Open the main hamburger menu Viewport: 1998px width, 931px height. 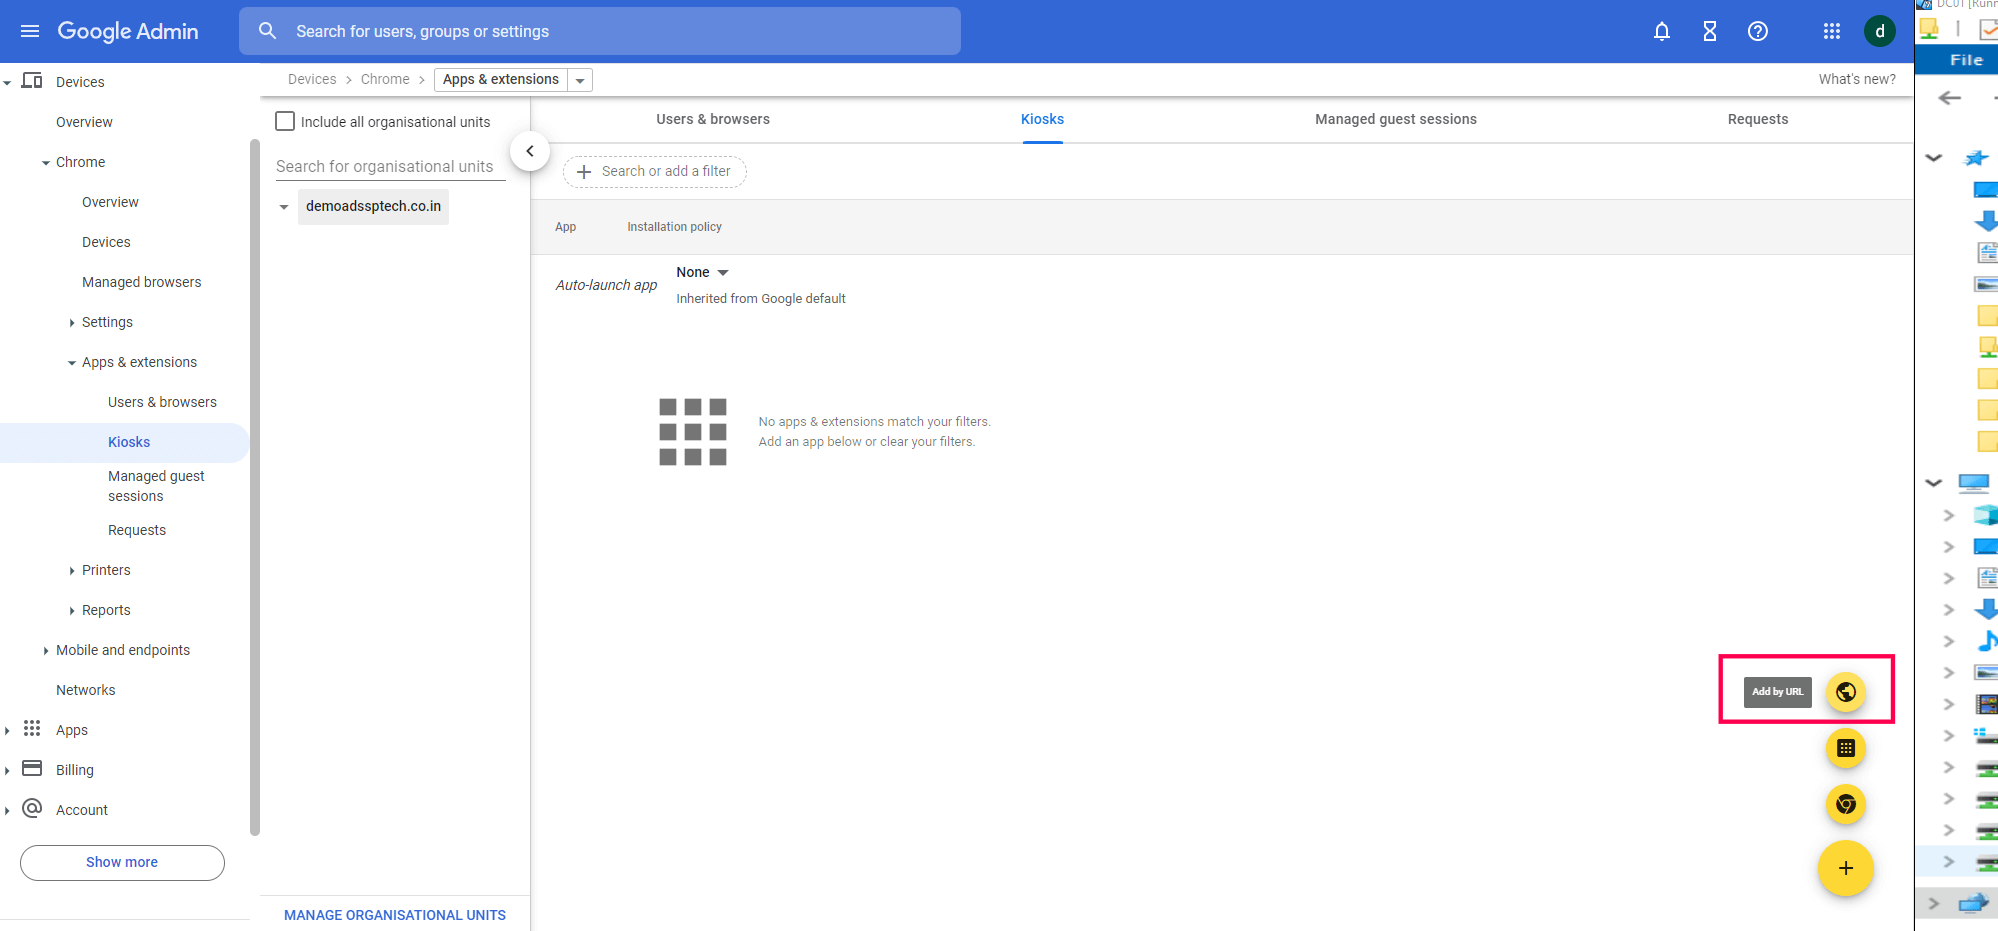point(30,31)
